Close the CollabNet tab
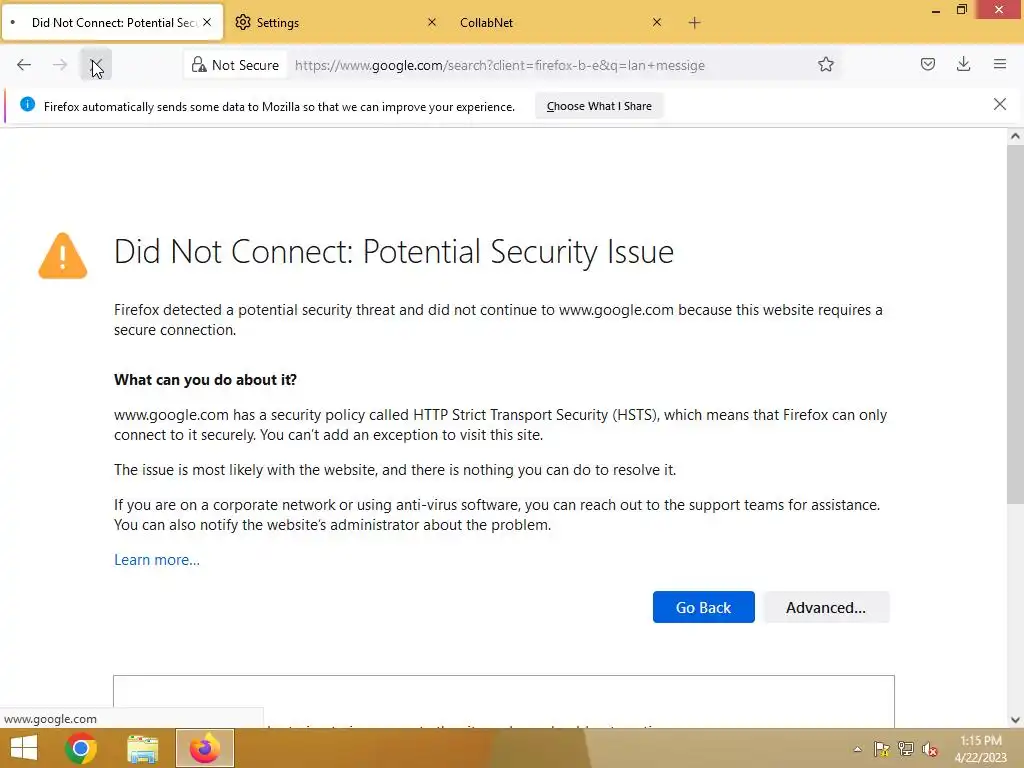Viewport: 1024px width, 768px height. pos(657,22)
